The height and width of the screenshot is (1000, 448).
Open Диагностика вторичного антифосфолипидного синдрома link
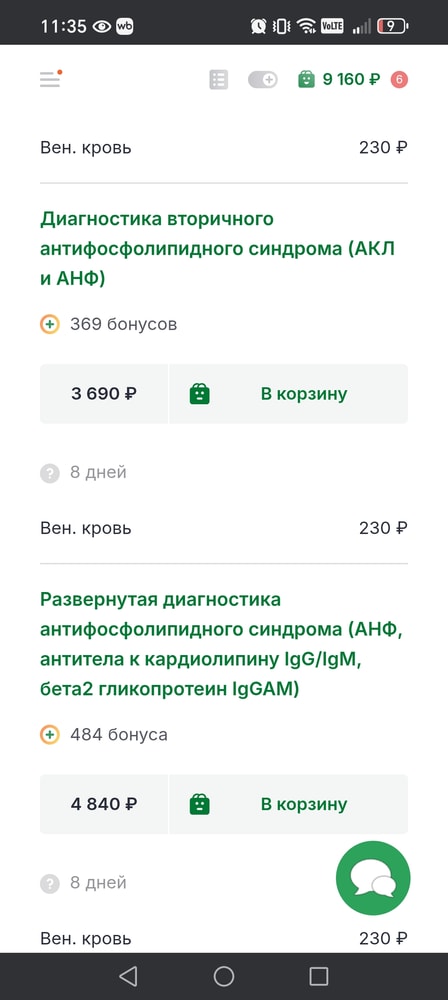click(x=218, y=249)
